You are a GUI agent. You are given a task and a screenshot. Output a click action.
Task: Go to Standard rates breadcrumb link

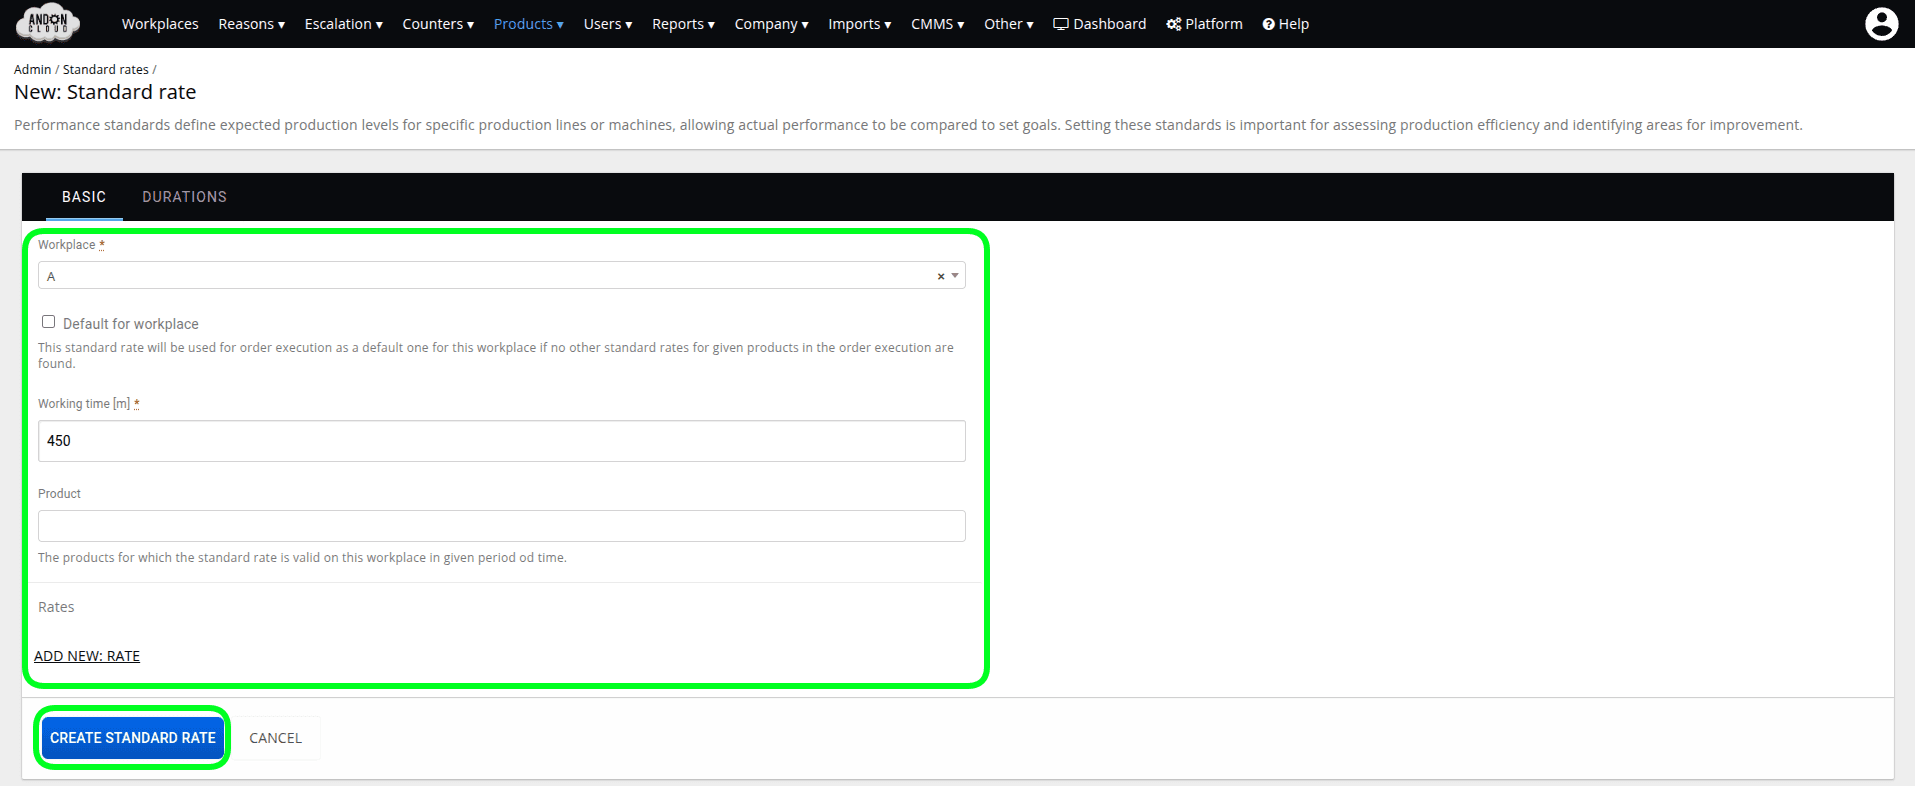(x=105, y=70)
